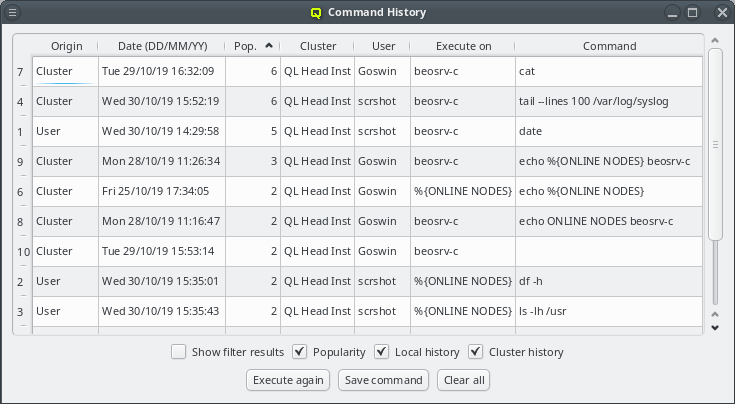Click date 'Tue 29/10/19 15:53:14'
Image resolution: width=735 pixels, height=404 pixels.
pos(162,251)
